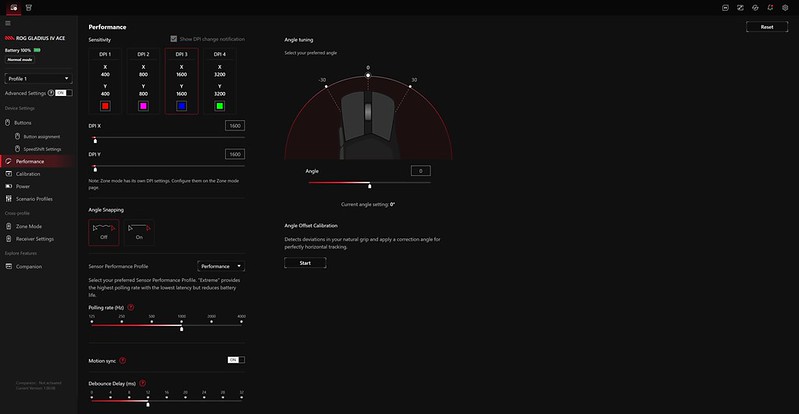The width and height of the screenshot is (799, 414).
Task: Click the sync/update icon in top bar
Action: click(x=755, y=8)
